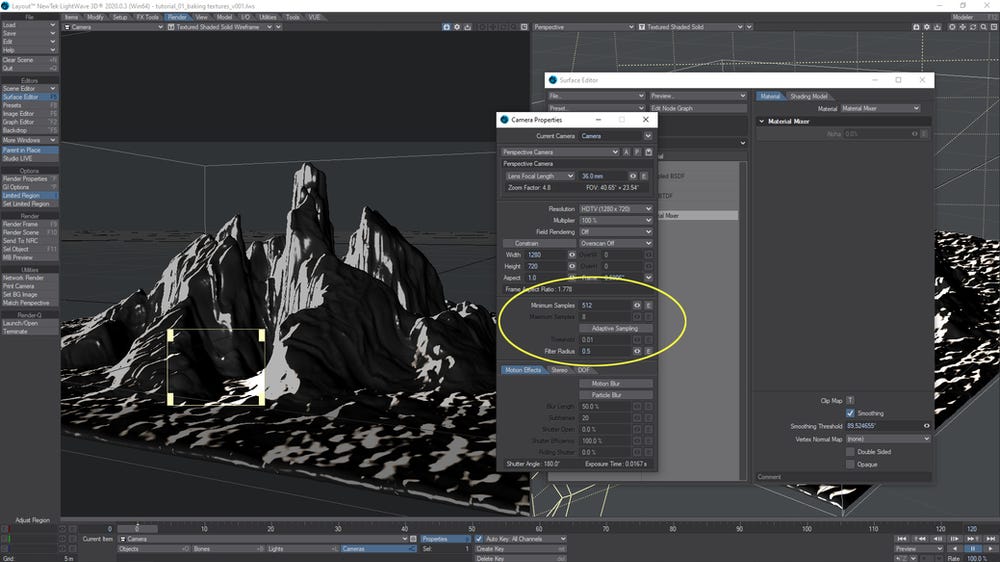Collapse Material Mixer section
The image size is (1000, 562).
click(761, 121)
